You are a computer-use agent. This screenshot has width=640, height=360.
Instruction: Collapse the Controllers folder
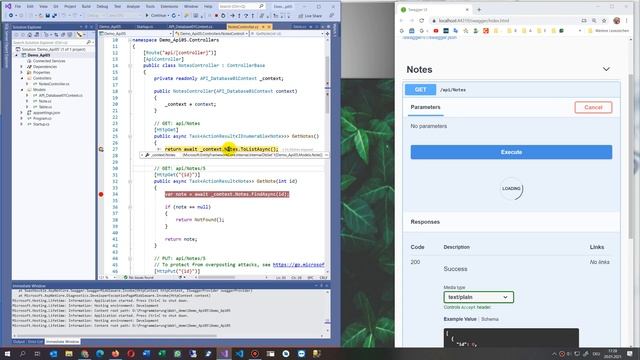tap(22, 78)
